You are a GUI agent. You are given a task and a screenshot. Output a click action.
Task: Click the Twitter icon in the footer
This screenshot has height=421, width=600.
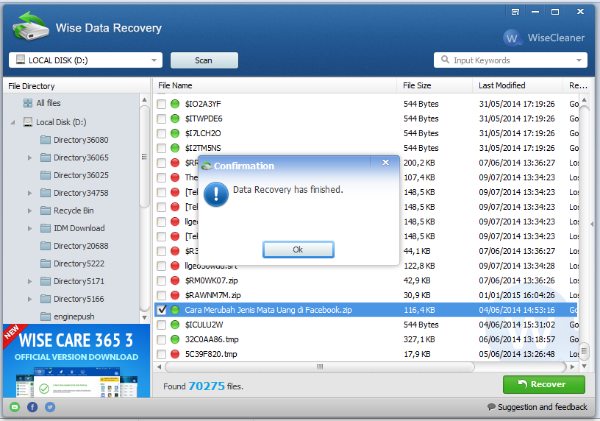pyautogui.click(x=50, y=407)
